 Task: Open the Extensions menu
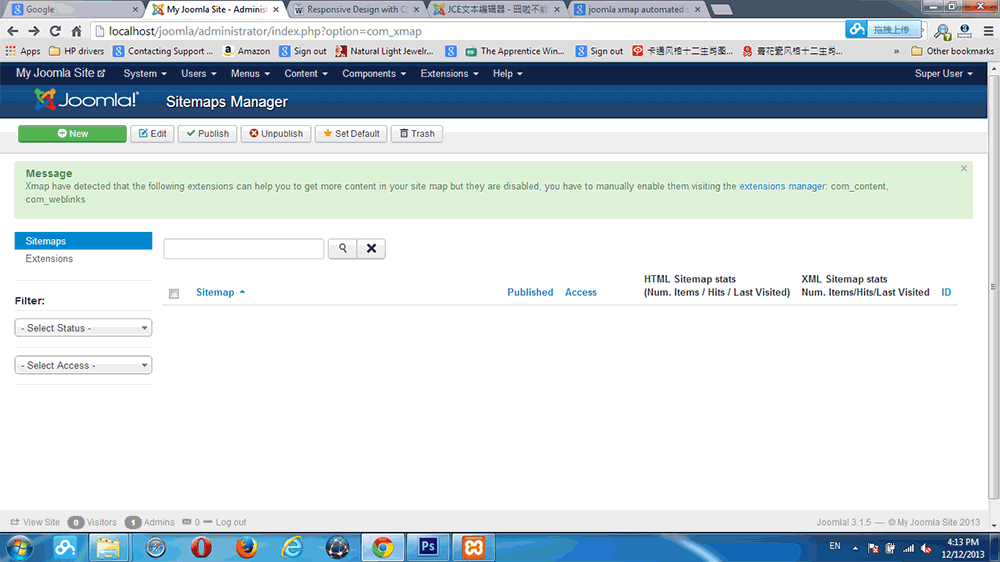pos(449,73)
